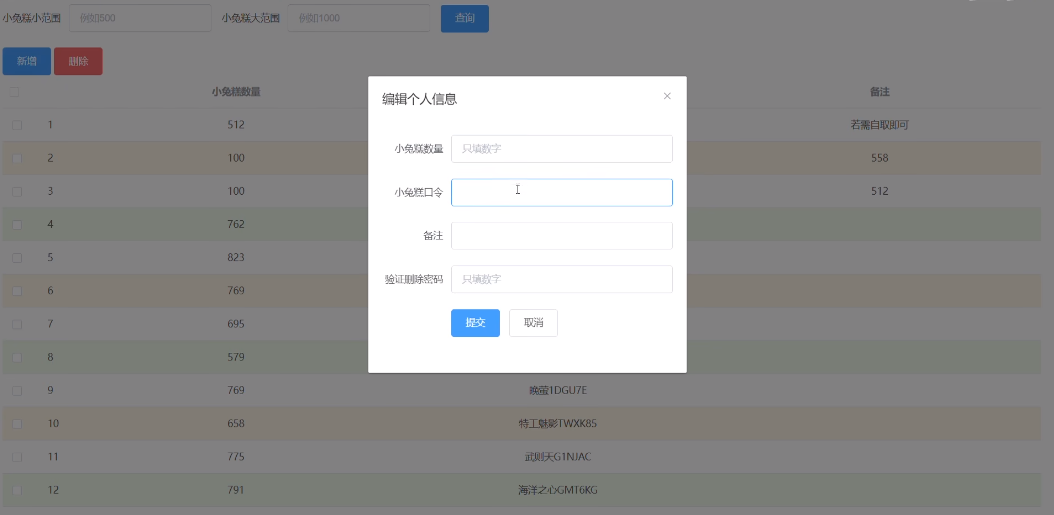Check the checkbox for row 1

pos(16,125)
